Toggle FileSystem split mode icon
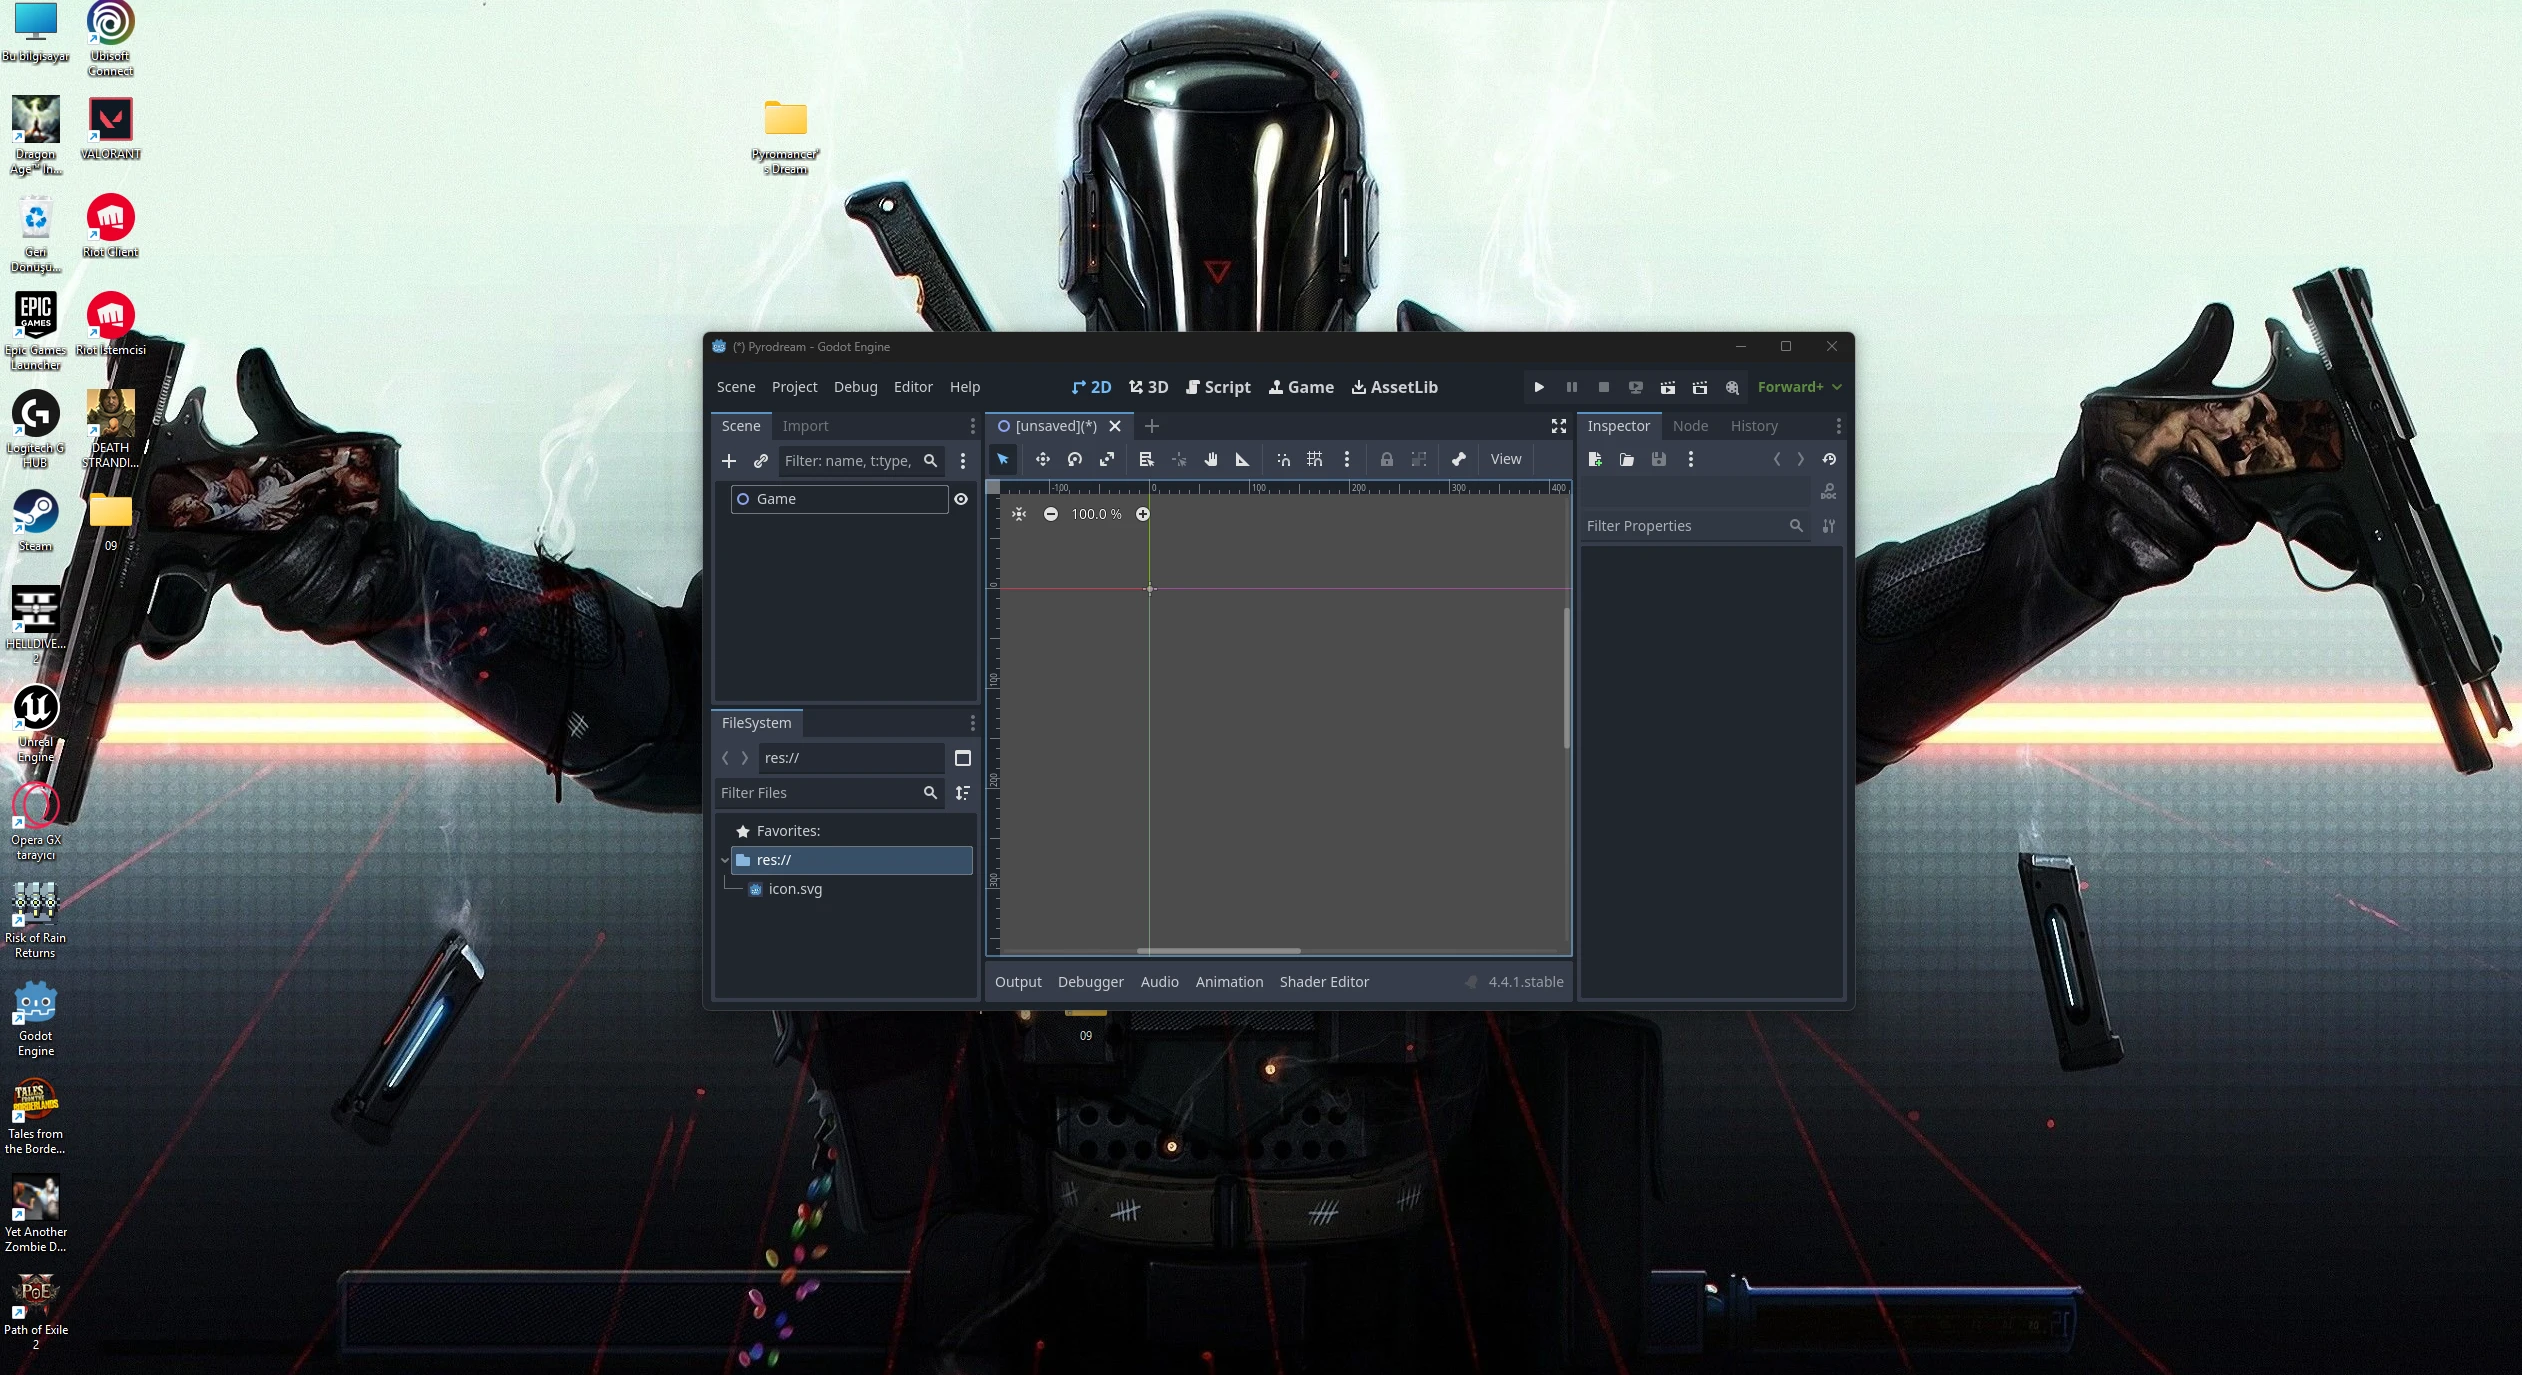 click(x=963, y=758)
